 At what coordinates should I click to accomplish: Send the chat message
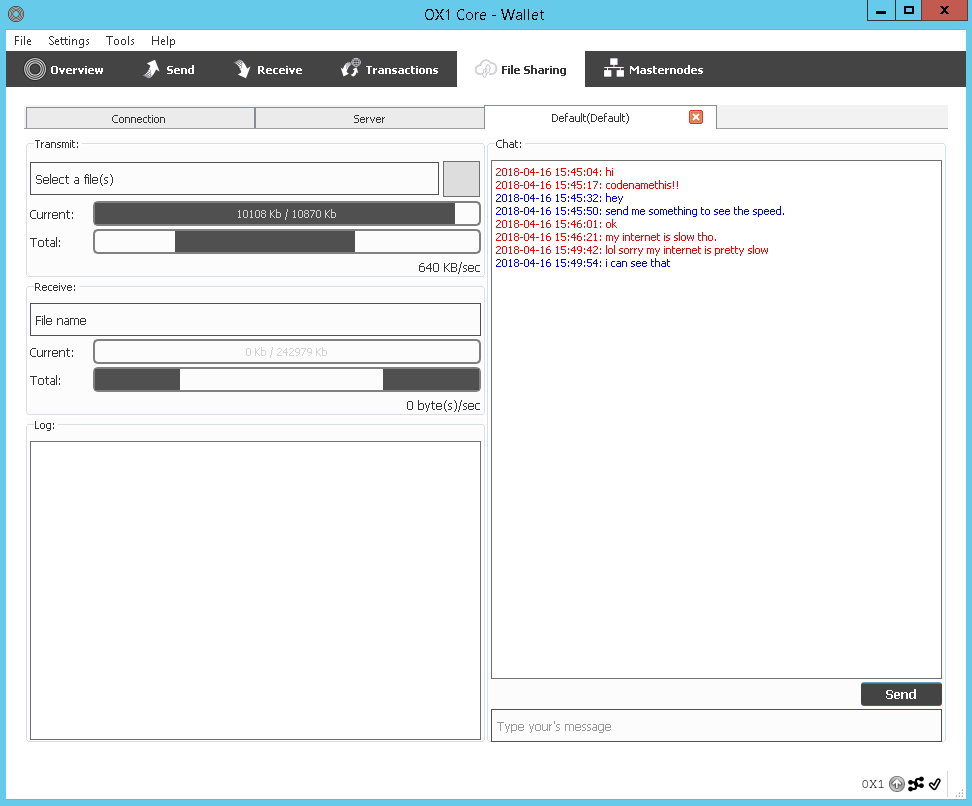[x=901, y=694]
